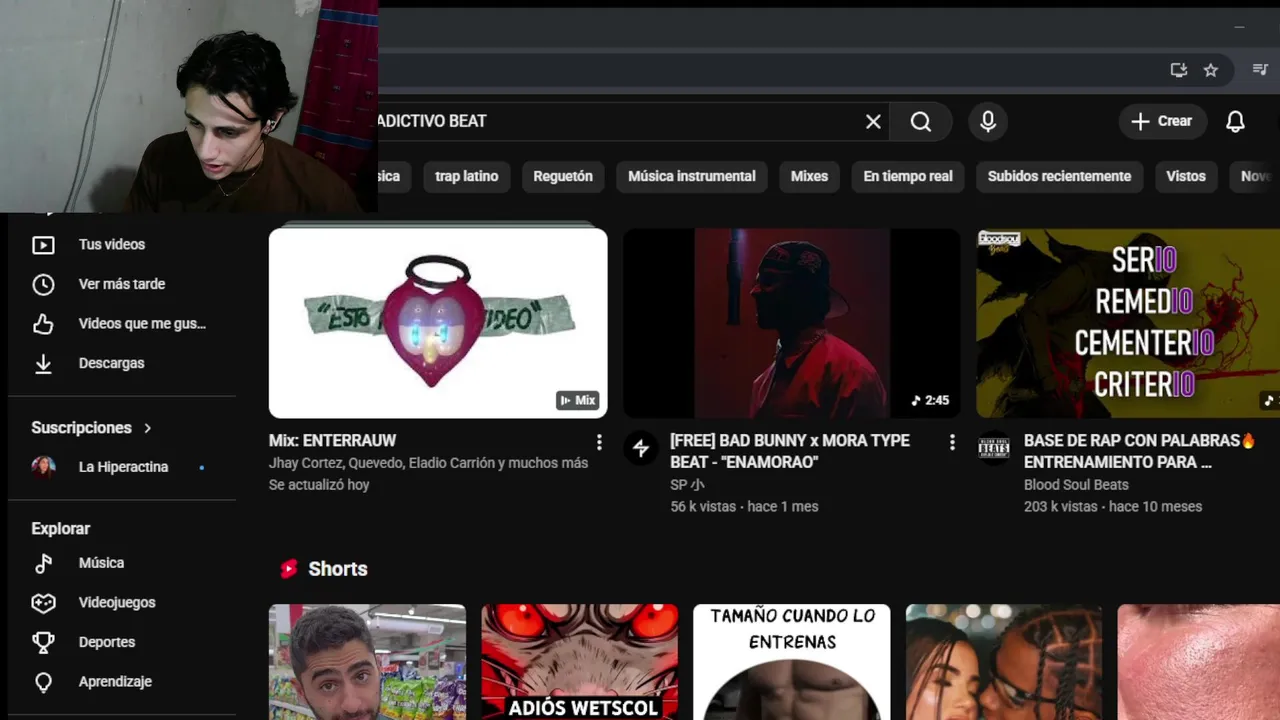Click the SP channel lightning avatar

(641, 448)
